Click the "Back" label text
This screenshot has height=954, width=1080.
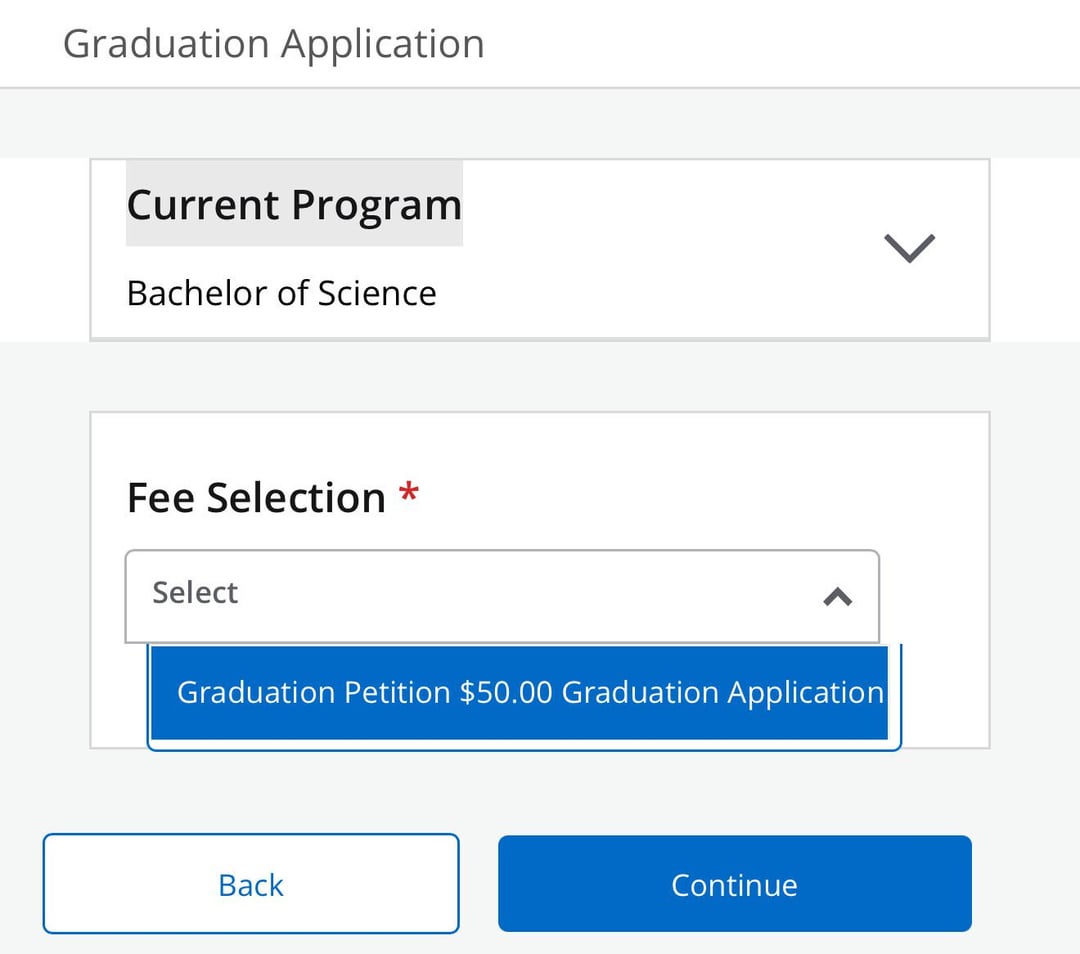coord(251,885)
